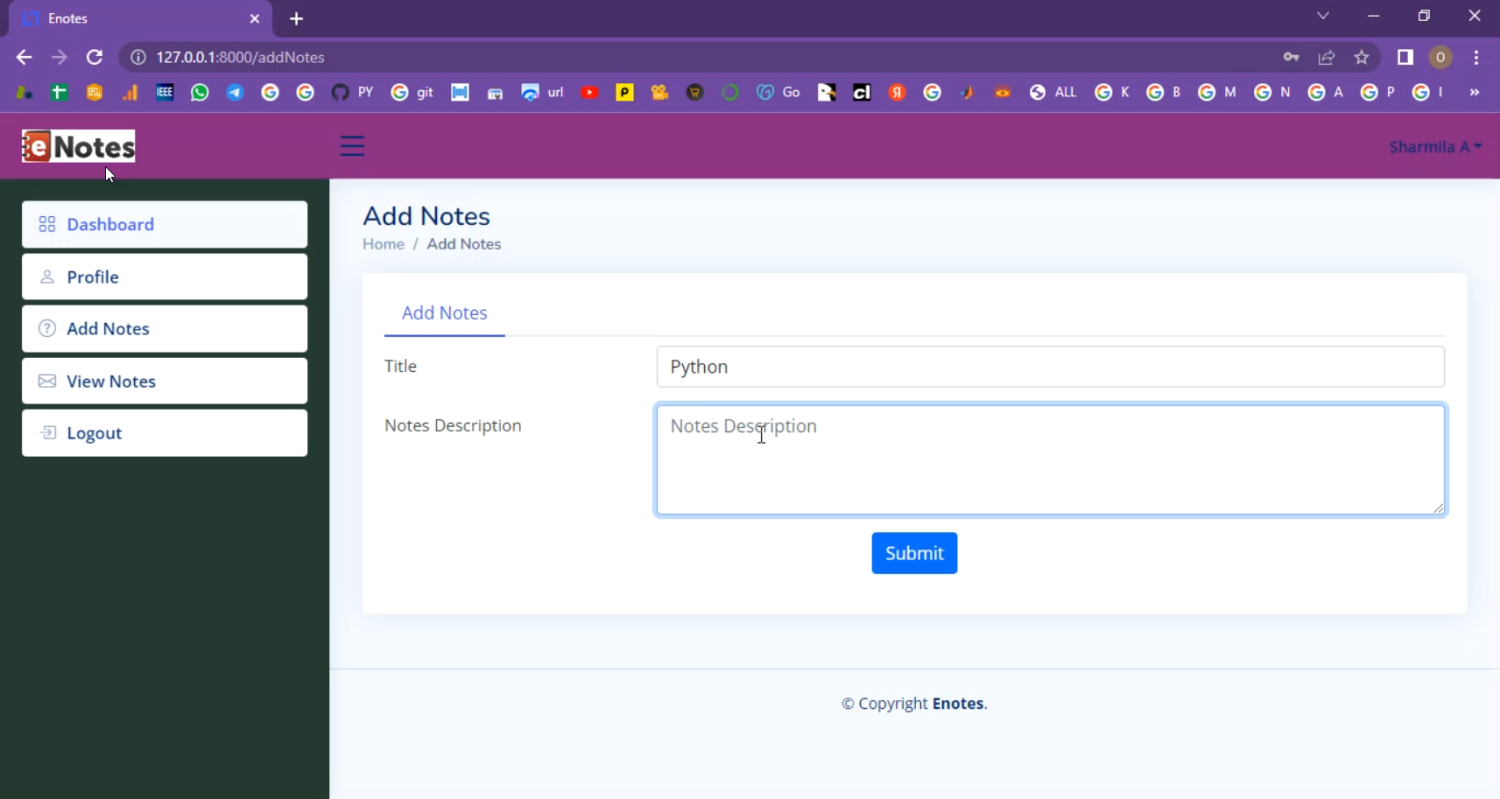The height and width of the screenshot is (799, 1500).
Task: Click the Title input field
Action: (1050, 367)
